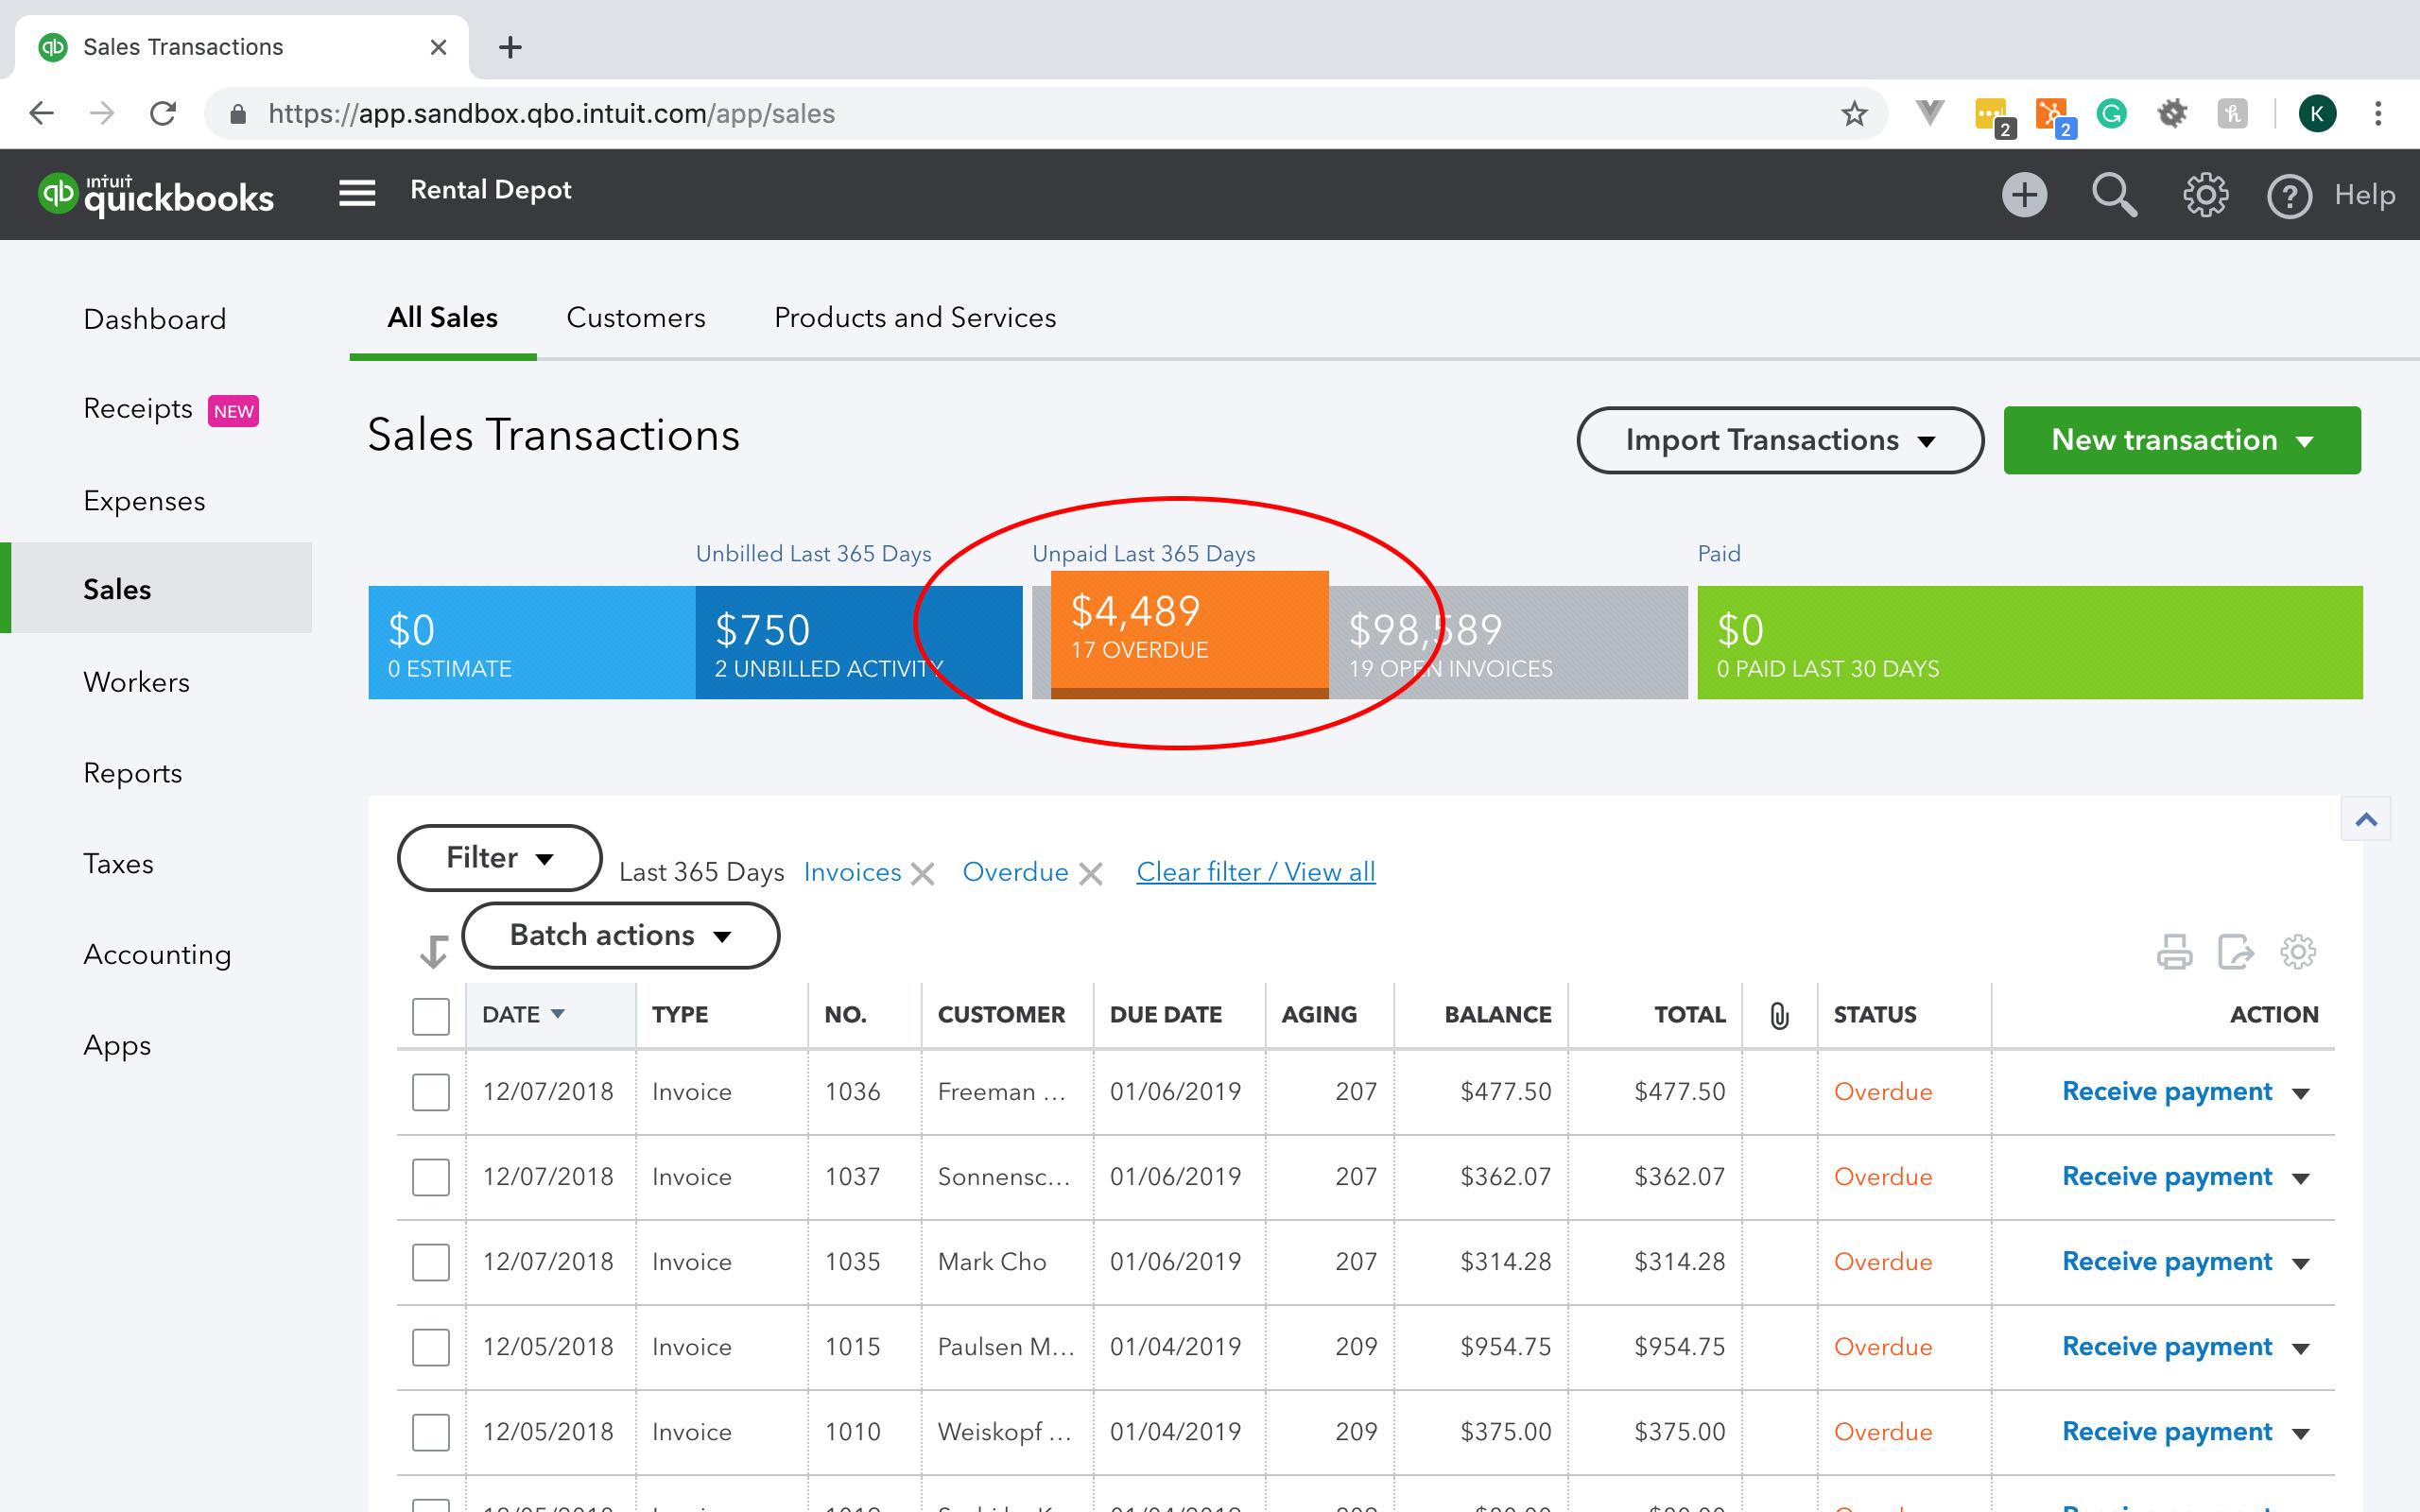Tick the checkbox for invoice 1036
The width and height of the screenshot is (2420, 1512).
tap(431, 1092)
